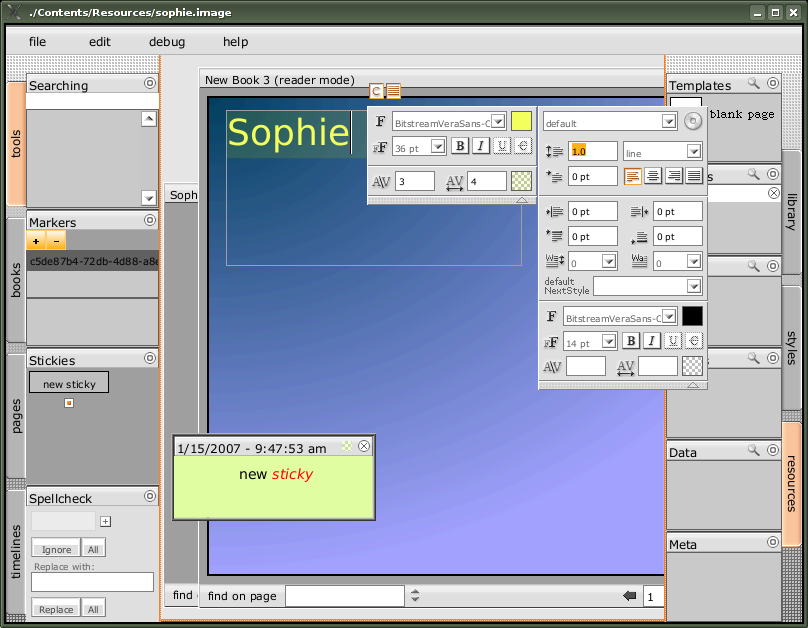
Task: Click the orange C character-format icon
Action: pyautogui.click(x=376, y=91)
